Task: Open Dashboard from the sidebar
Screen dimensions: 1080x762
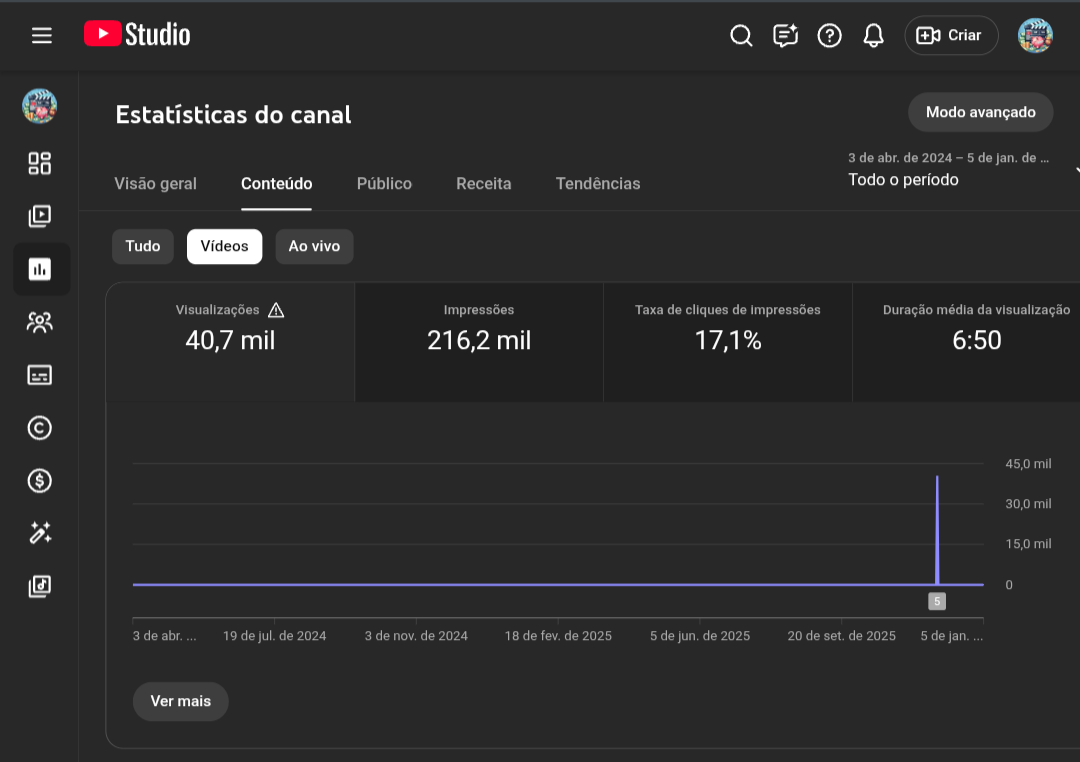Action: tap(40, 164)
